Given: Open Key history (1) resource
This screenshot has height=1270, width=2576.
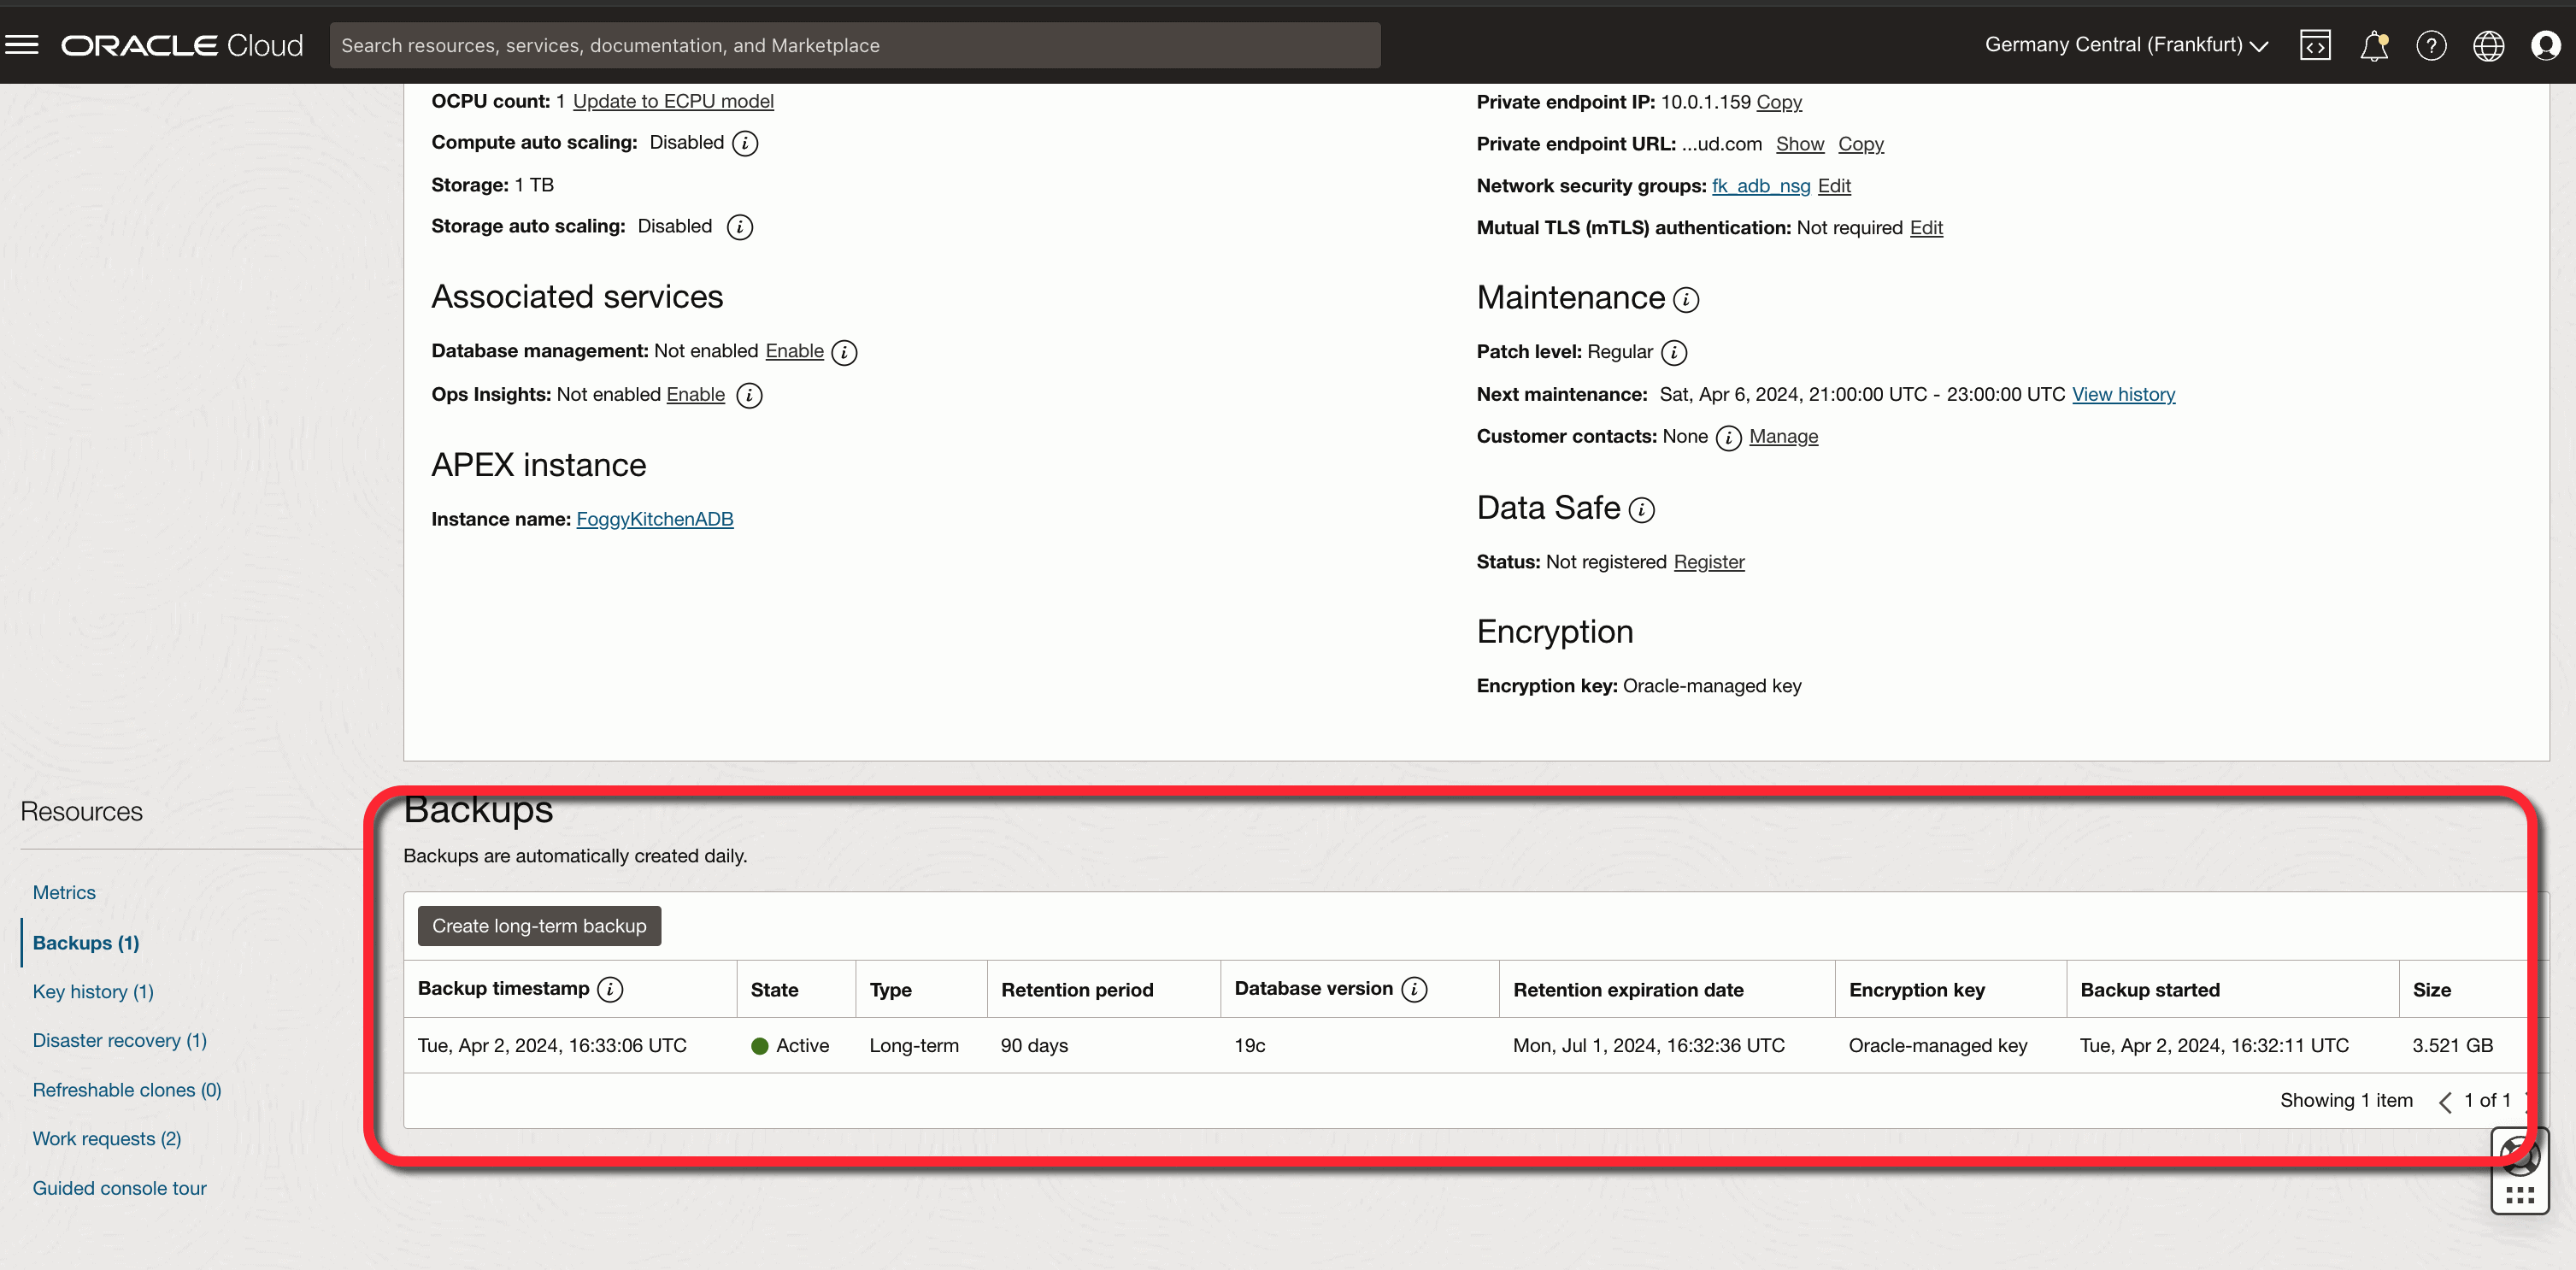Looking at the screenshot, I should tap(93, 991).
